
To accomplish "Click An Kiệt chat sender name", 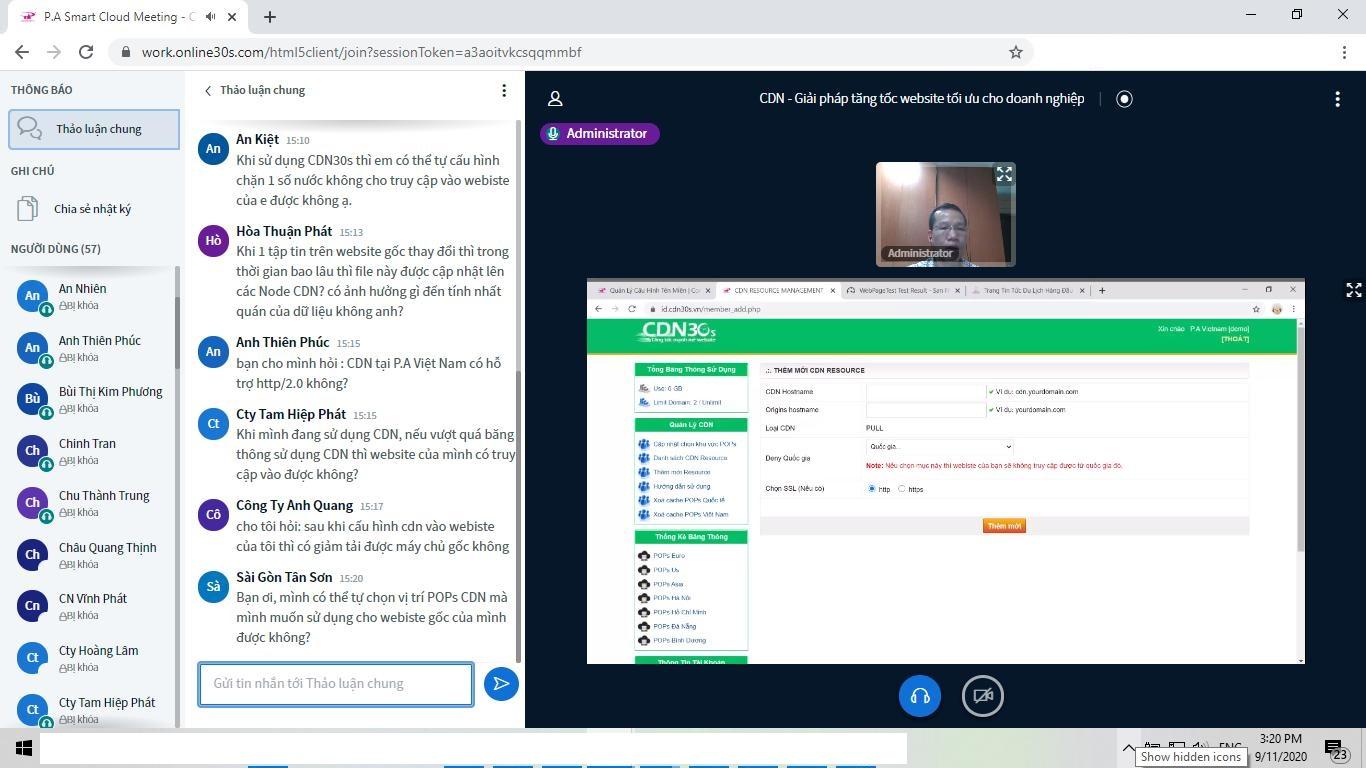I will click(257, 139).
